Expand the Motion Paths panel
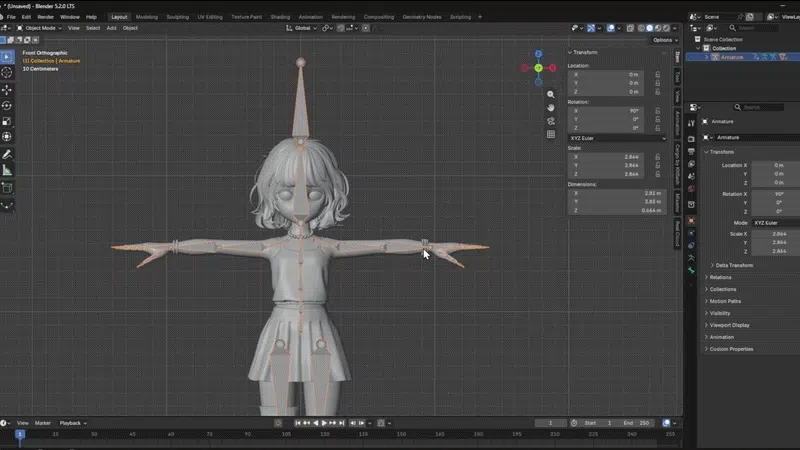 click(x=725, y=302)
